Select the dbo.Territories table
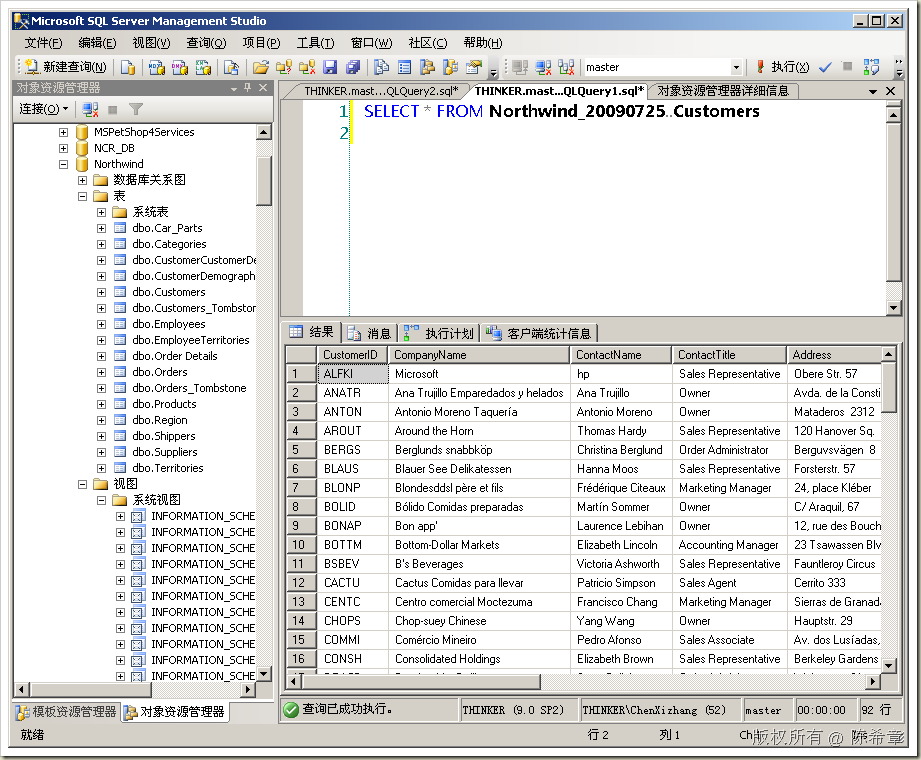The height and width of the screenshot is (760, 921). coord(167,468)
